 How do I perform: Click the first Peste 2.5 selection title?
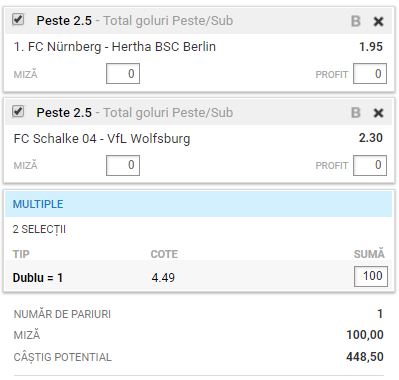pyautogui.click(x=64, y=21)
